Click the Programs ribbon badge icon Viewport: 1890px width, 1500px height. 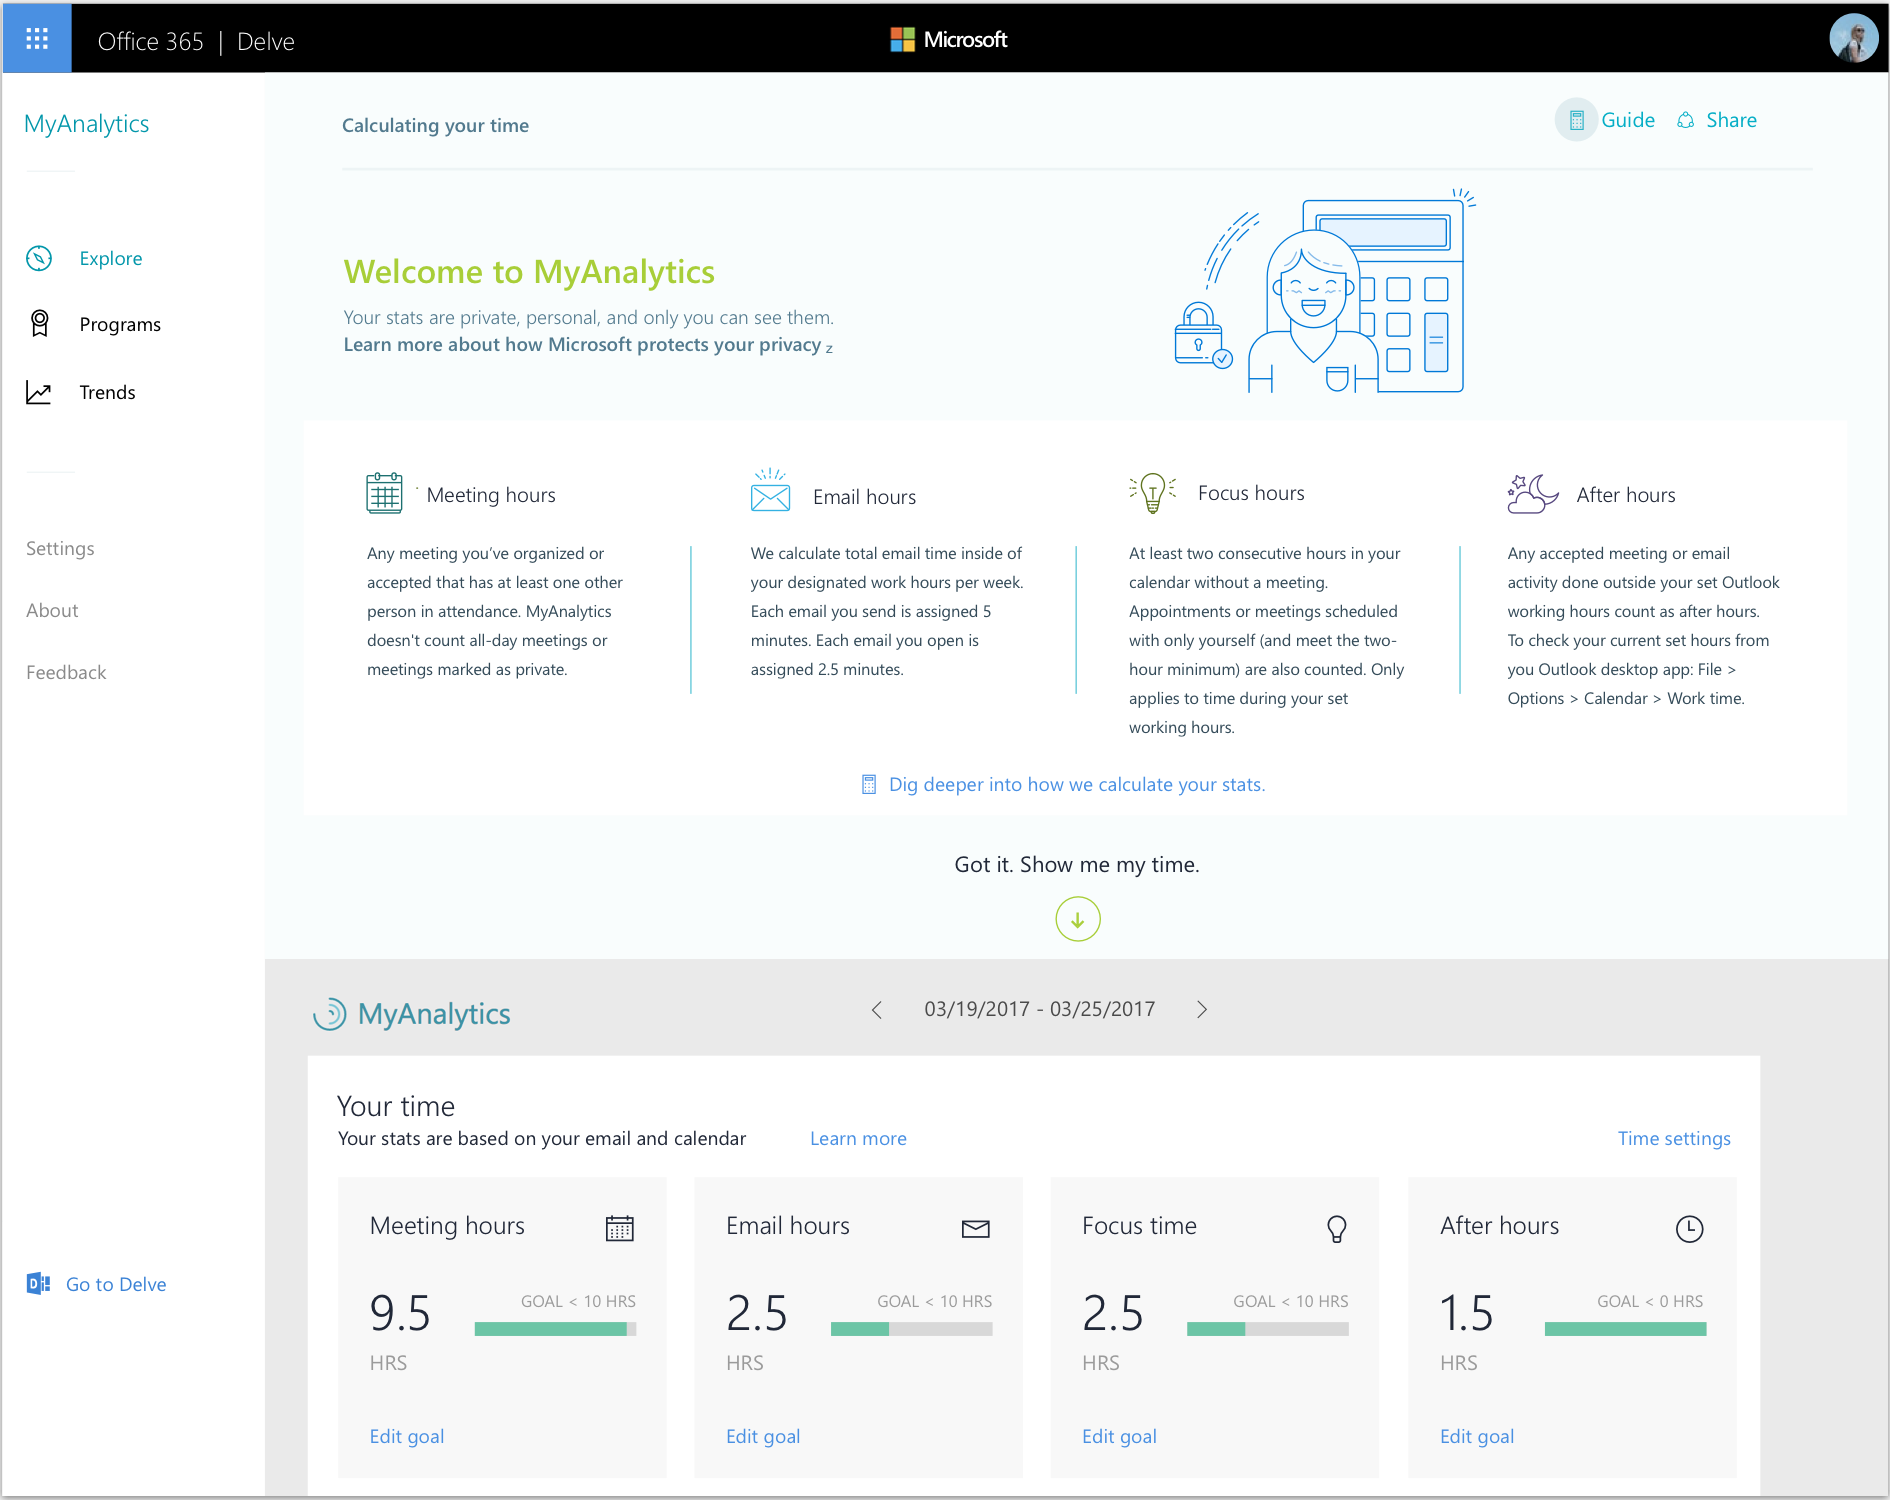click(x=39, y=324)
